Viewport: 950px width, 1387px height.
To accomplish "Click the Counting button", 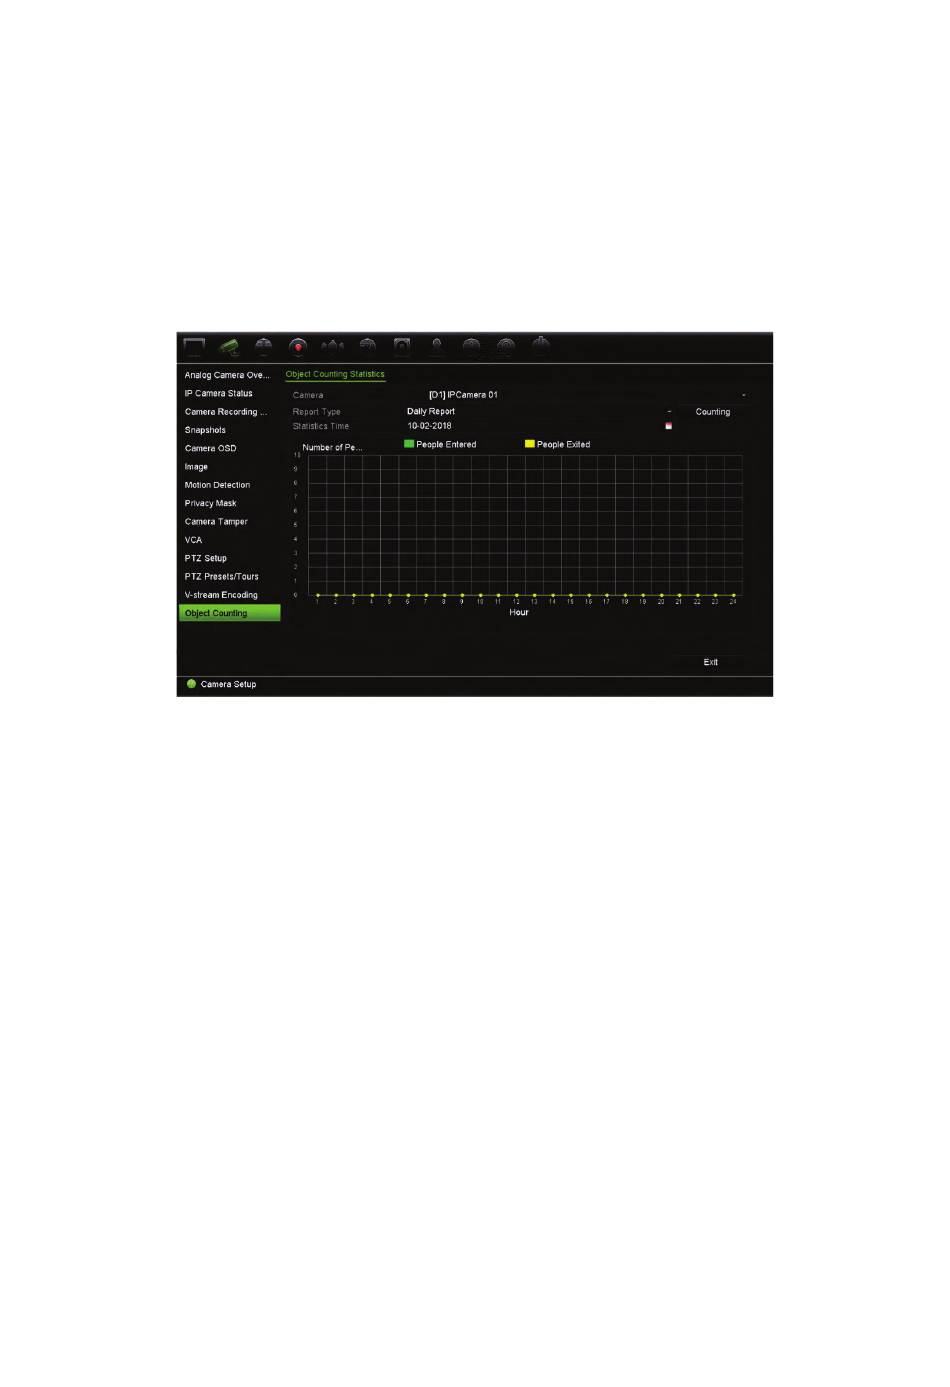I will (x=713, y=412).
